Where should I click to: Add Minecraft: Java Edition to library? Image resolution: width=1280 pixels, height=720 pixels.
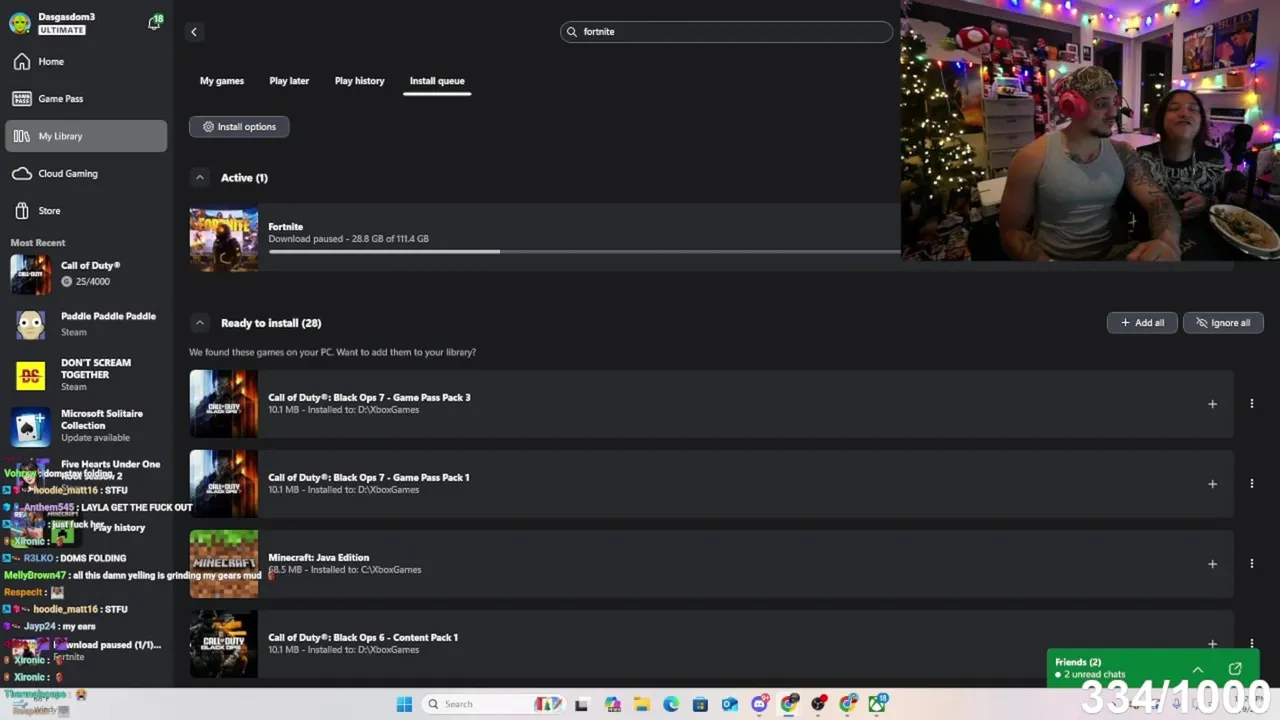[1212, 564]
